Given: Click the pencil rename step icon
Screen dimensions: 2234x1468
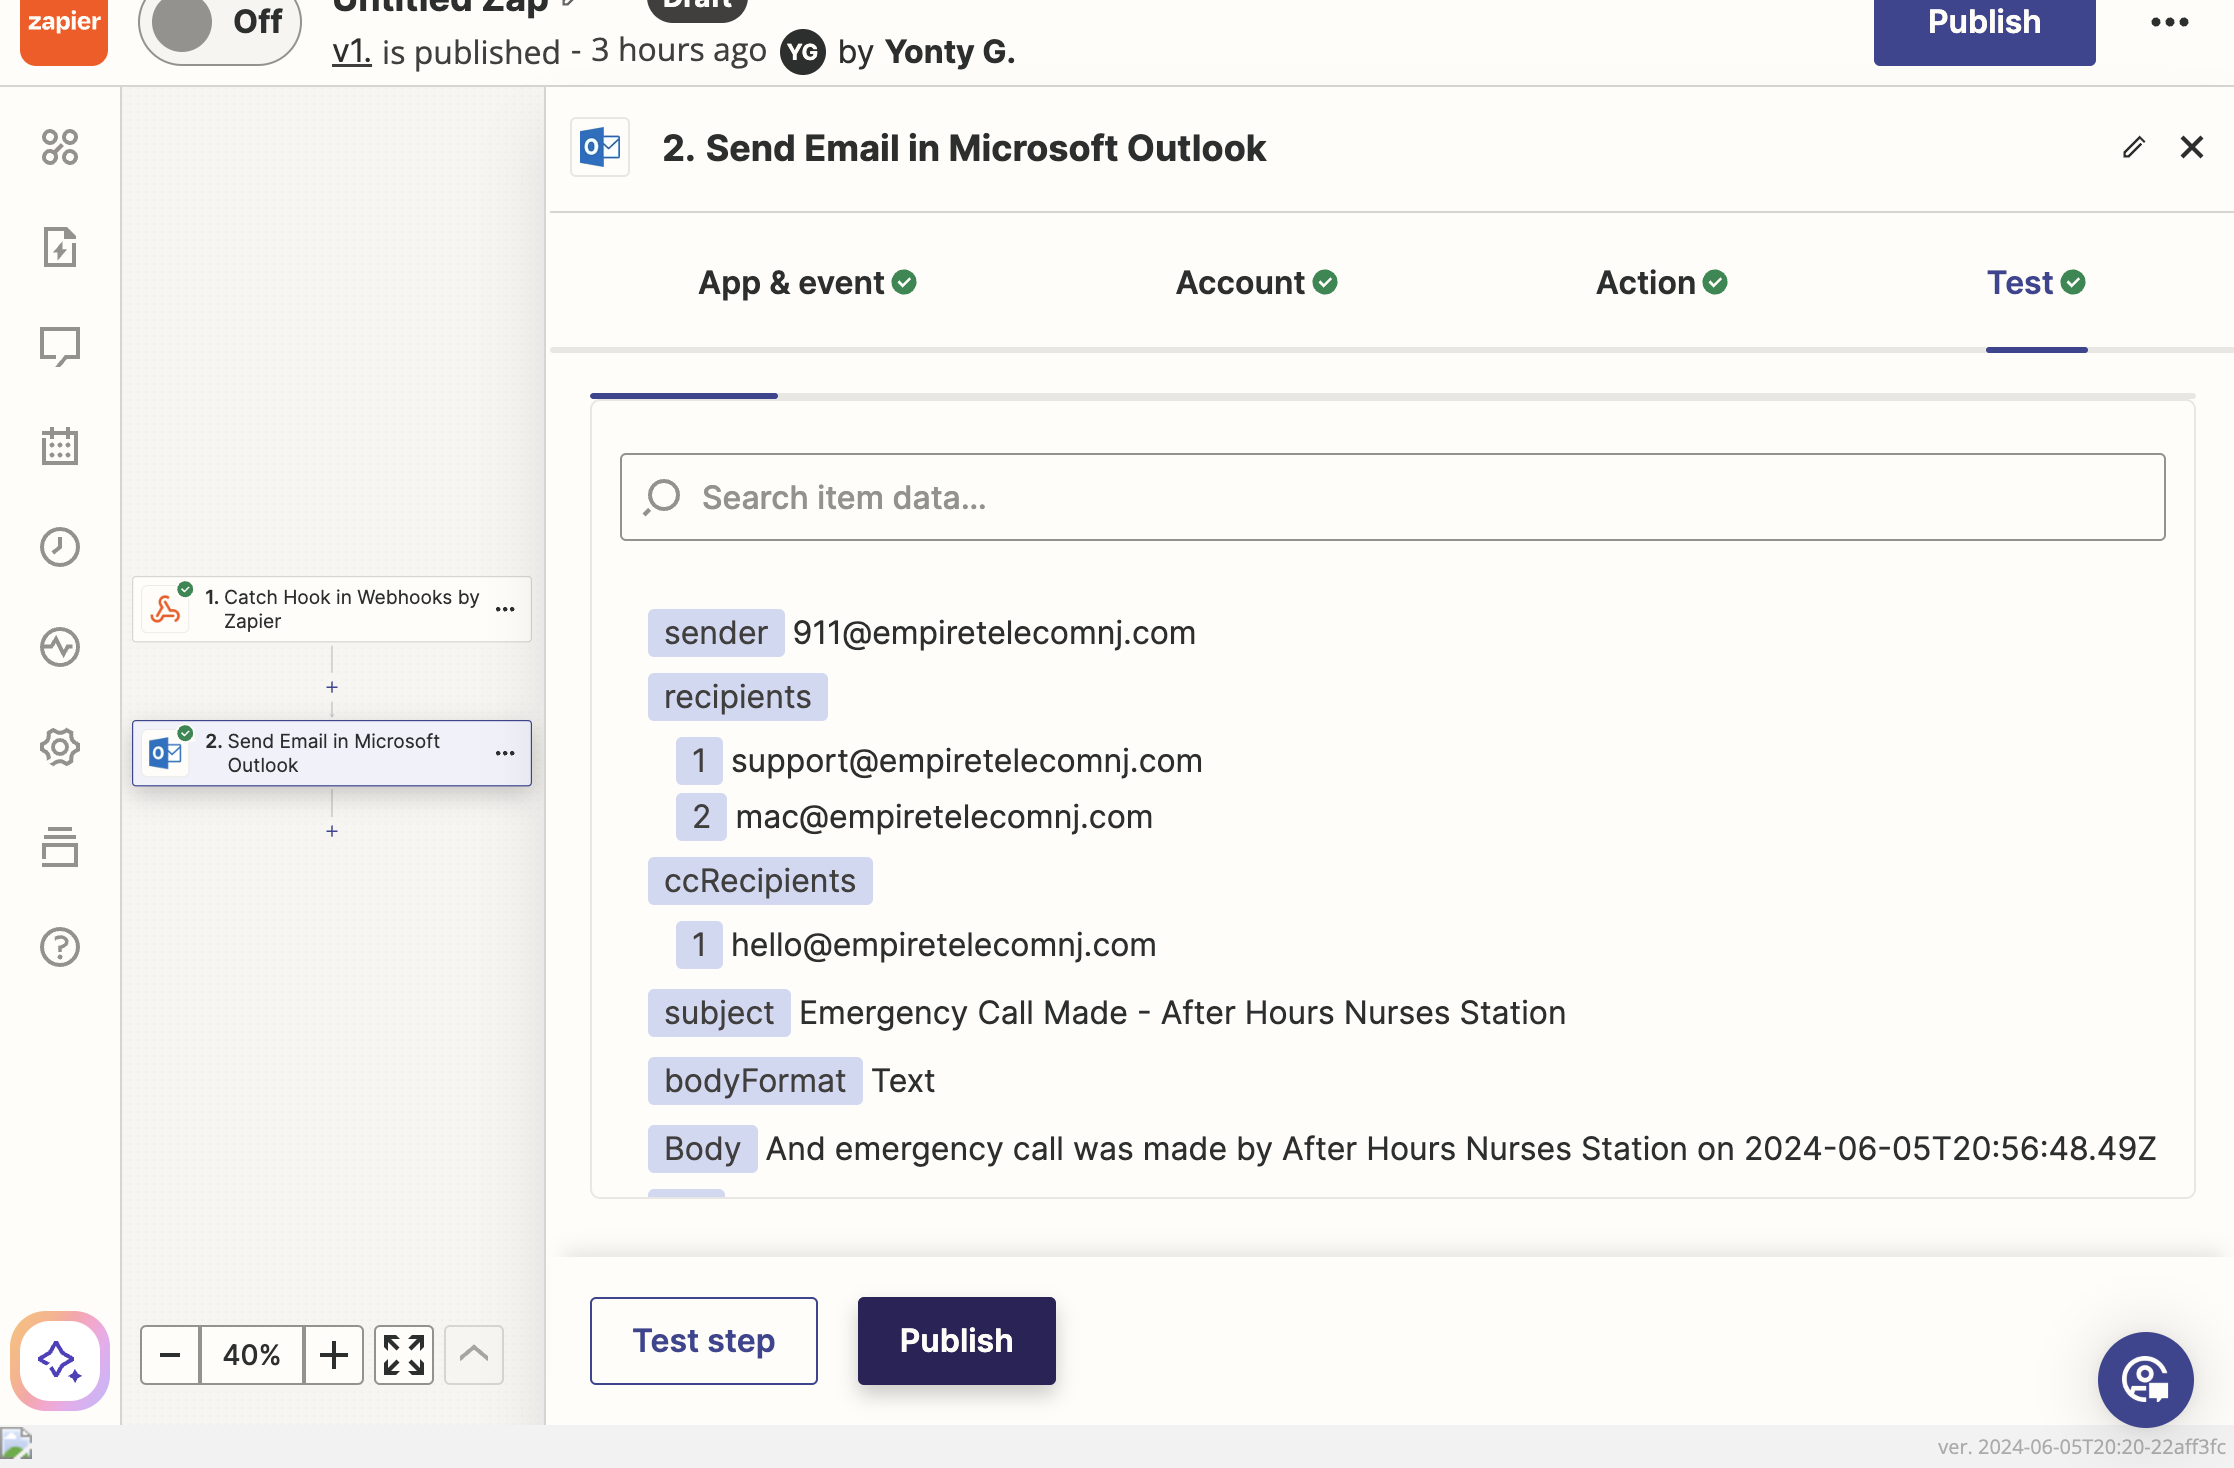Looking at the screenshot, I should (2134, 147).
